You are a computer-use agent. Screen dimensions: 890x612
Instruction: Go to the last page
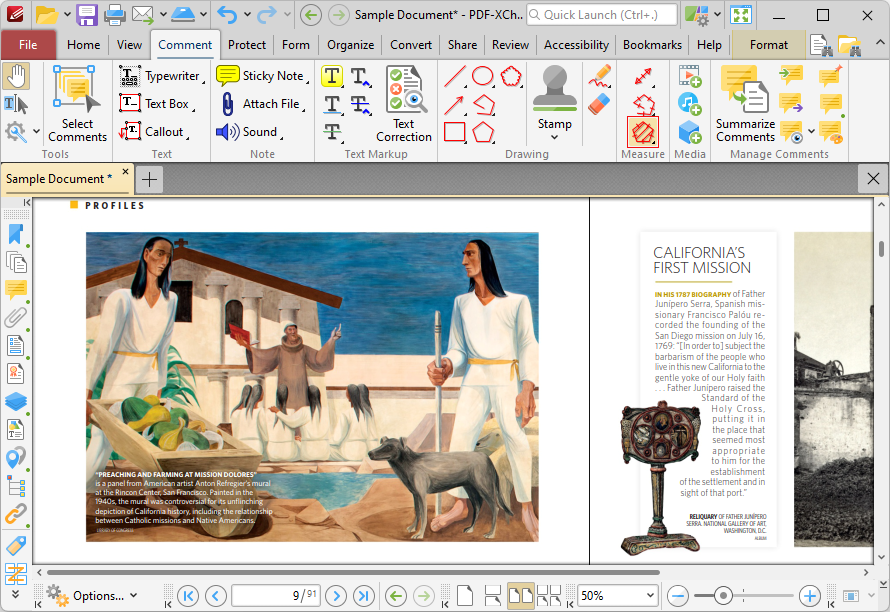(363, 596)
